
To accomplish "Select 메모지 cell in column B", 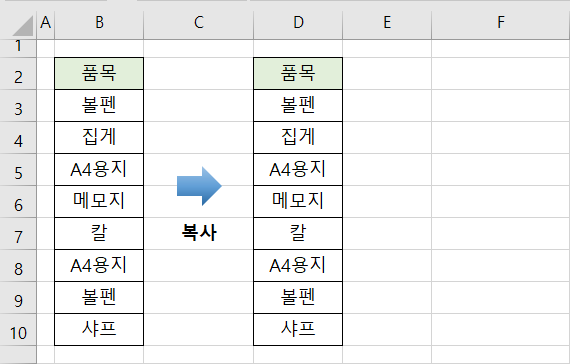I will pyautogui.click(x=99, y=201).
